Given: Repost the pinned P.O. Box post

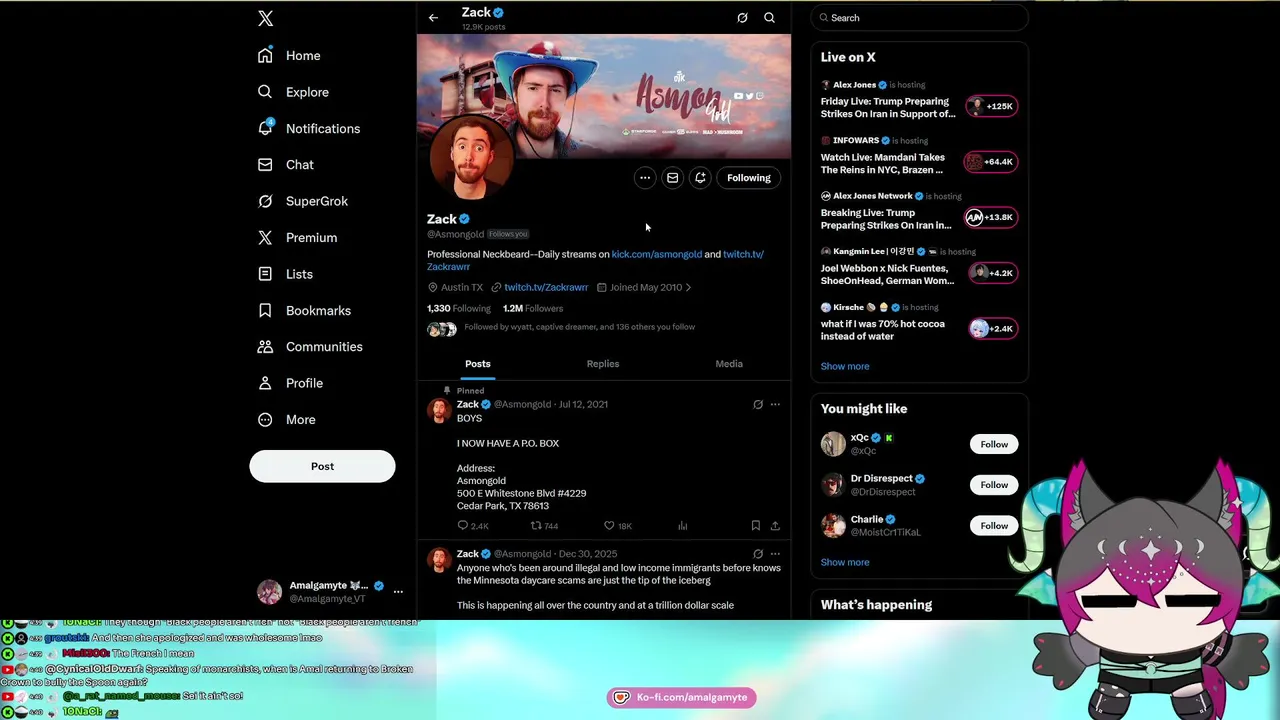Looking at the screenshot, I should coord(544,526).
